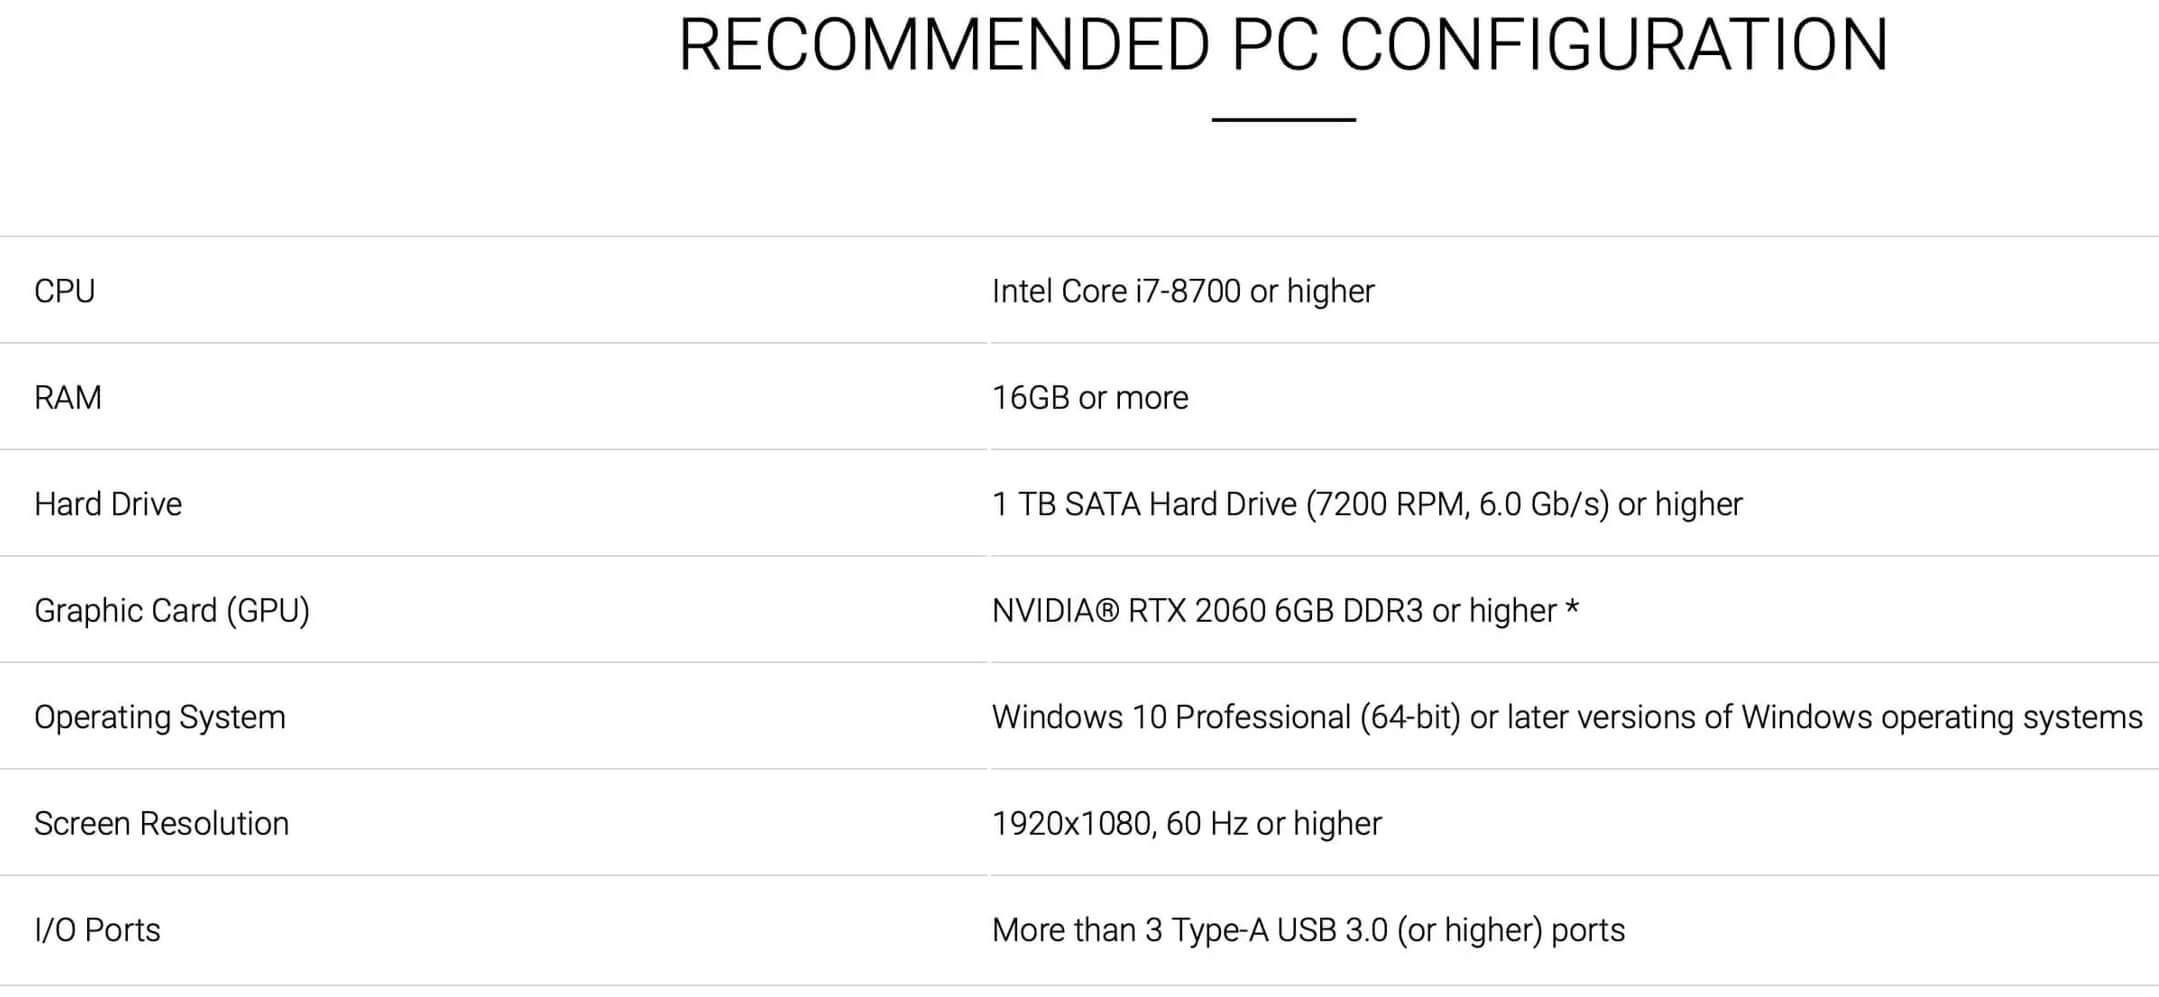Click the Intel Core i7-8700 or higher text
The image size is (2159, 997).
(x=1183, y=291)
